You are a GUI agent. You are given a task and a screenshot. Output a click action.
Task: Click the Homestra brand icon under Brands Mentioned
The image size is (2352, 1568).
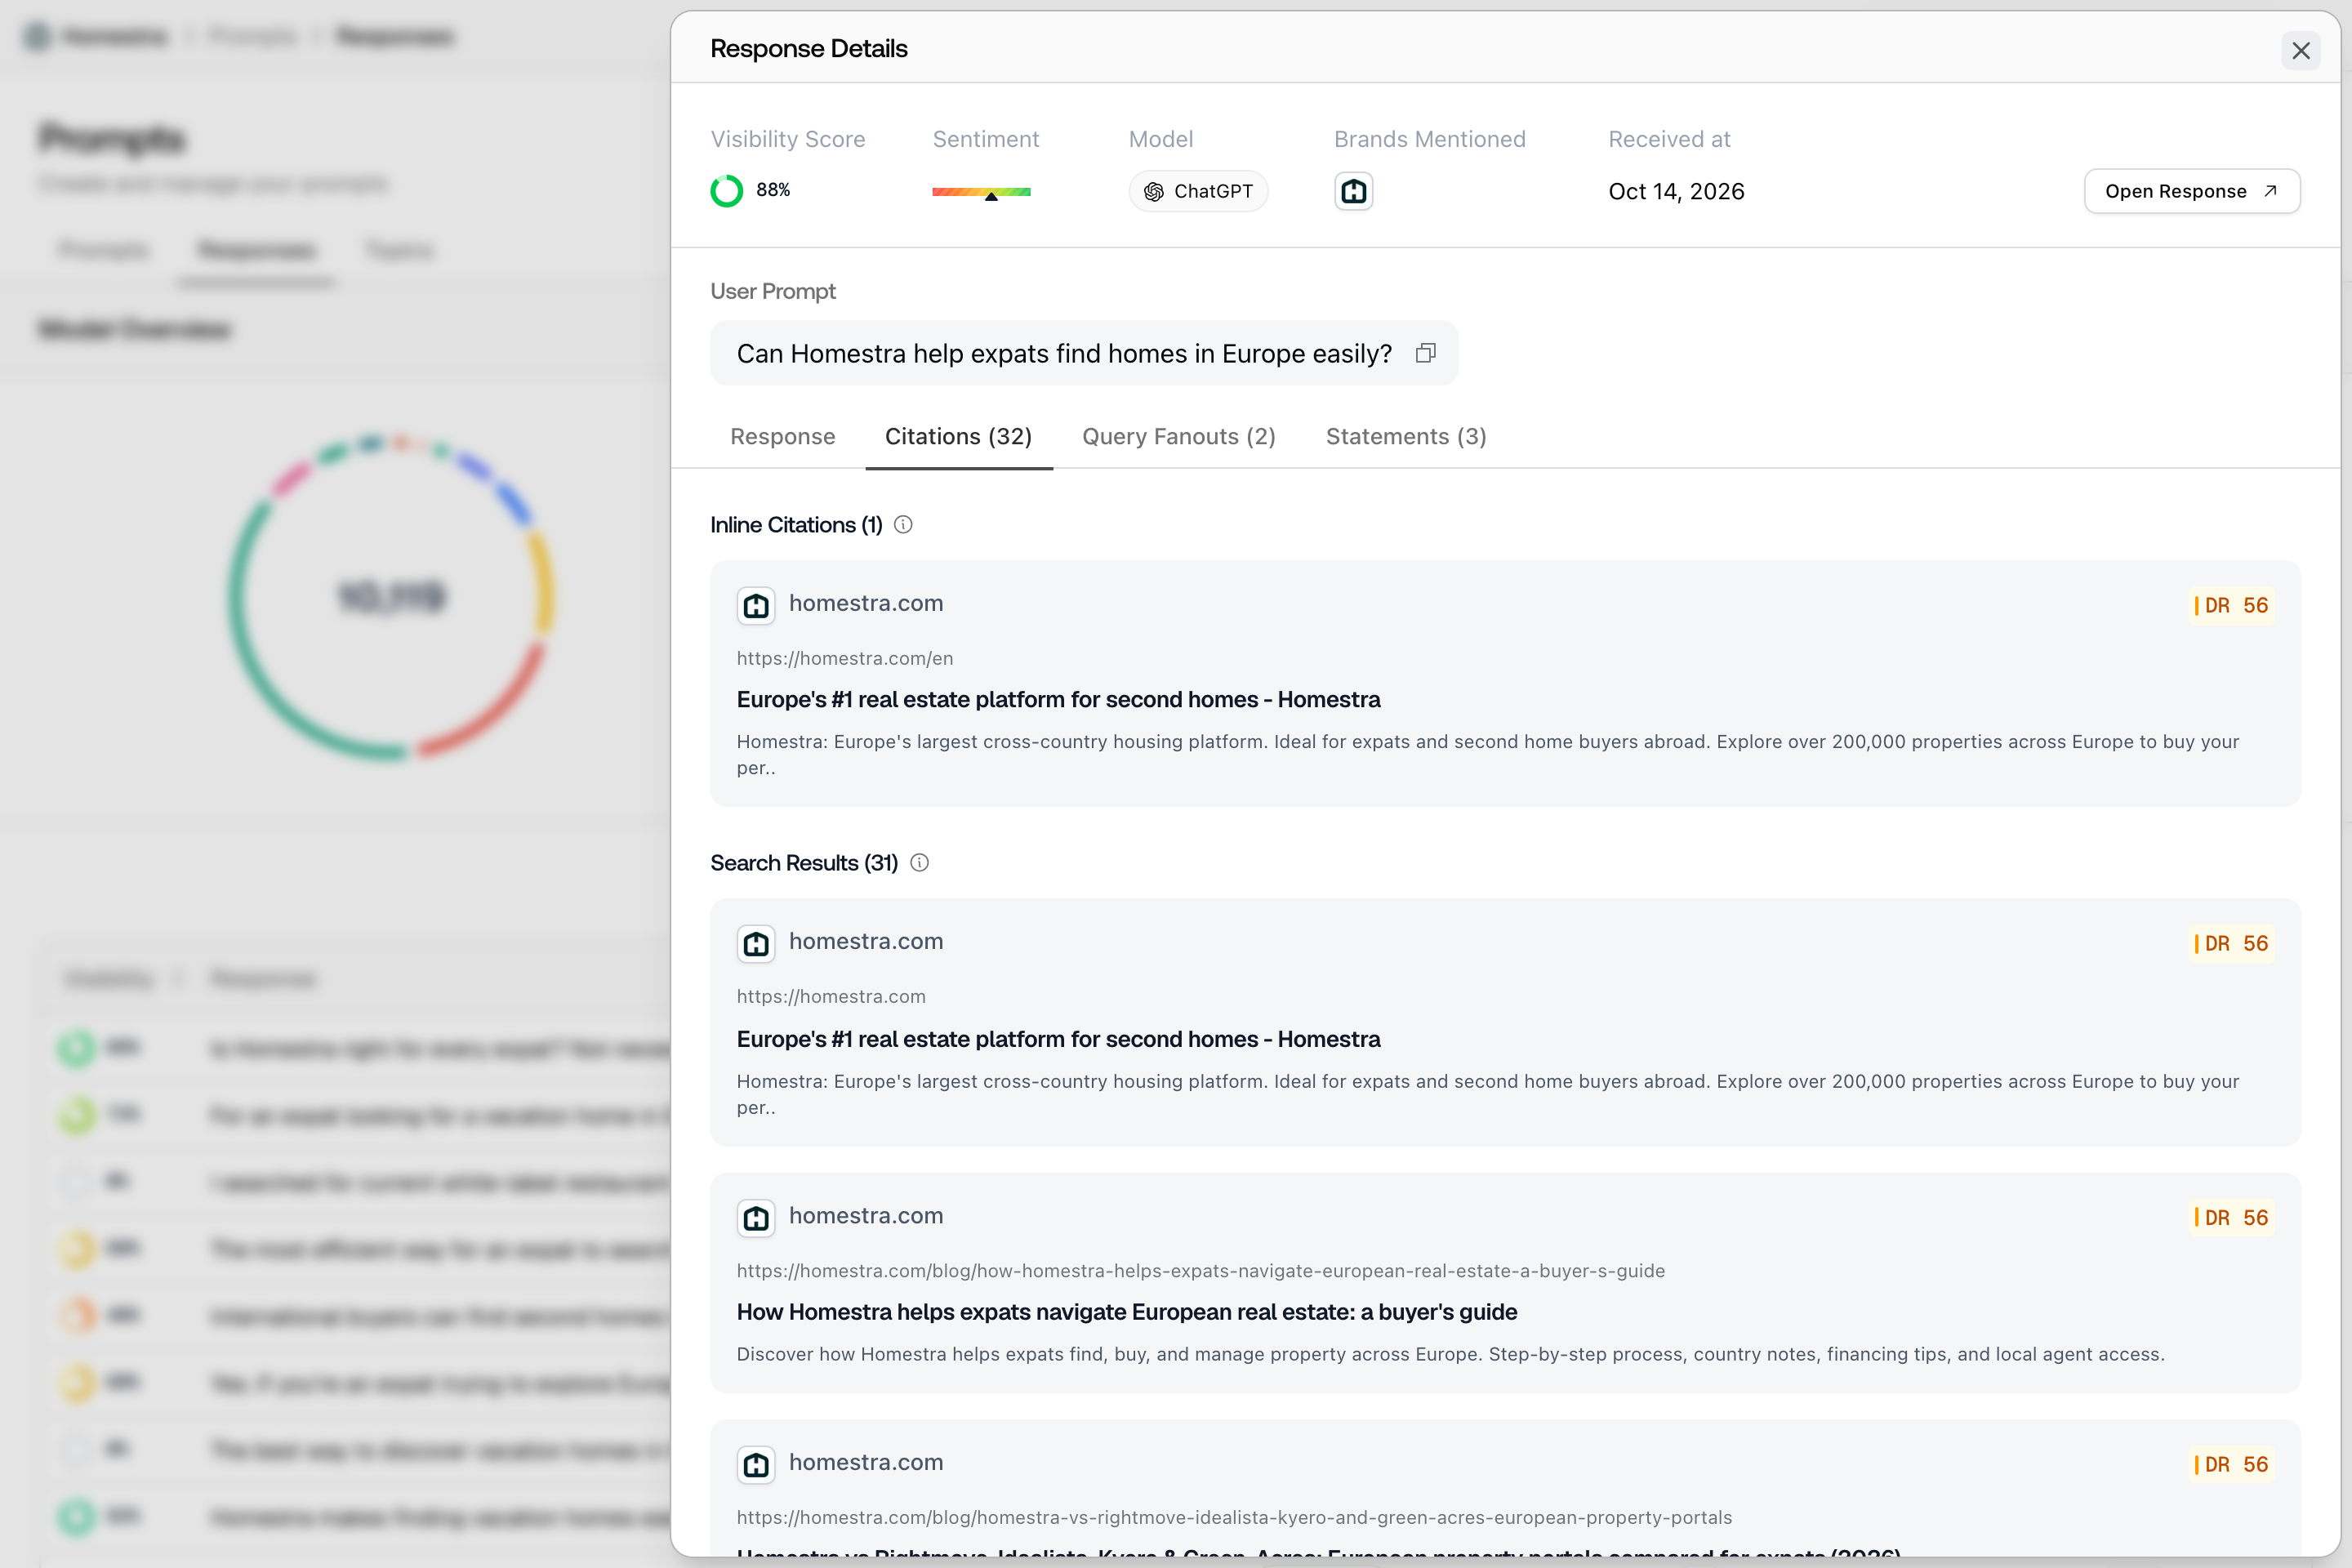click(1353, 191)
